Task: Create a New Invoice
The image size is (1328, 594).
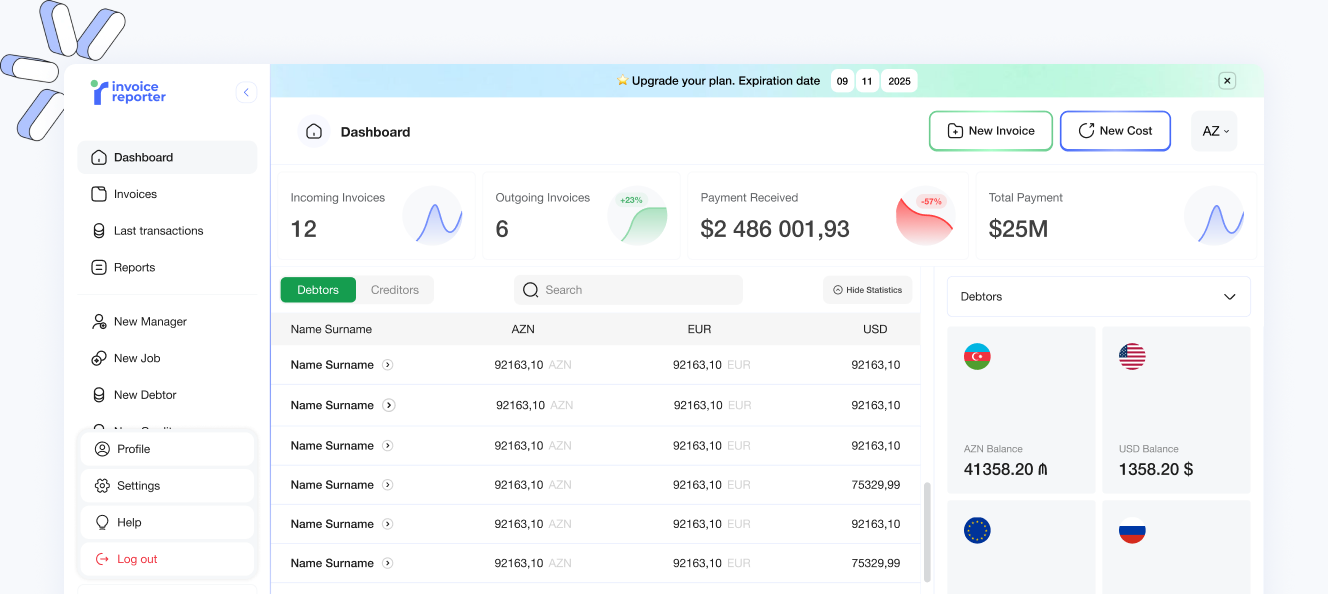Action: [x=991, y=131]
